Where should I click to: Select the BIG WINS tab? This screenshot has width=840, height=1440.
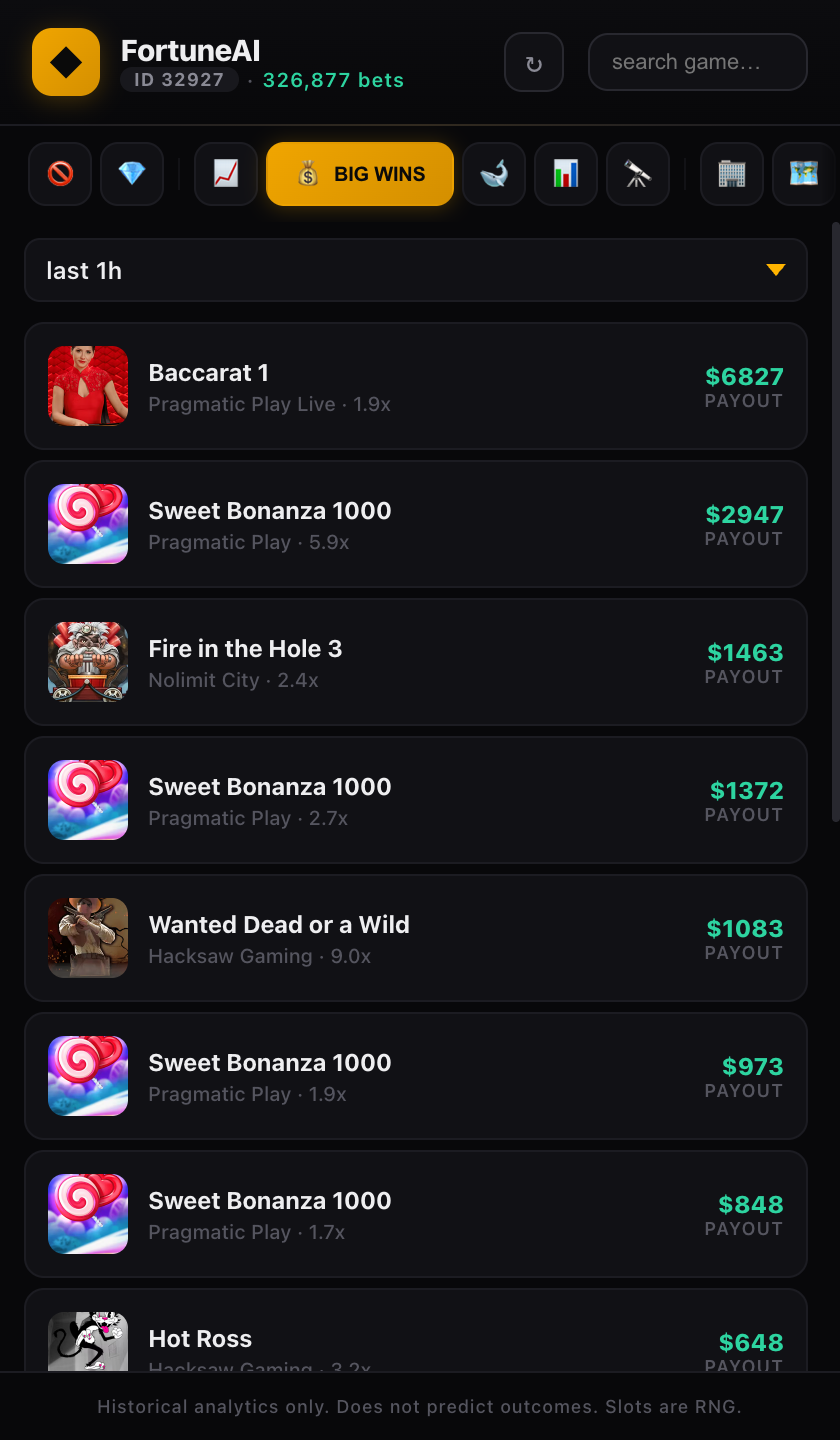tap(360, 174)
